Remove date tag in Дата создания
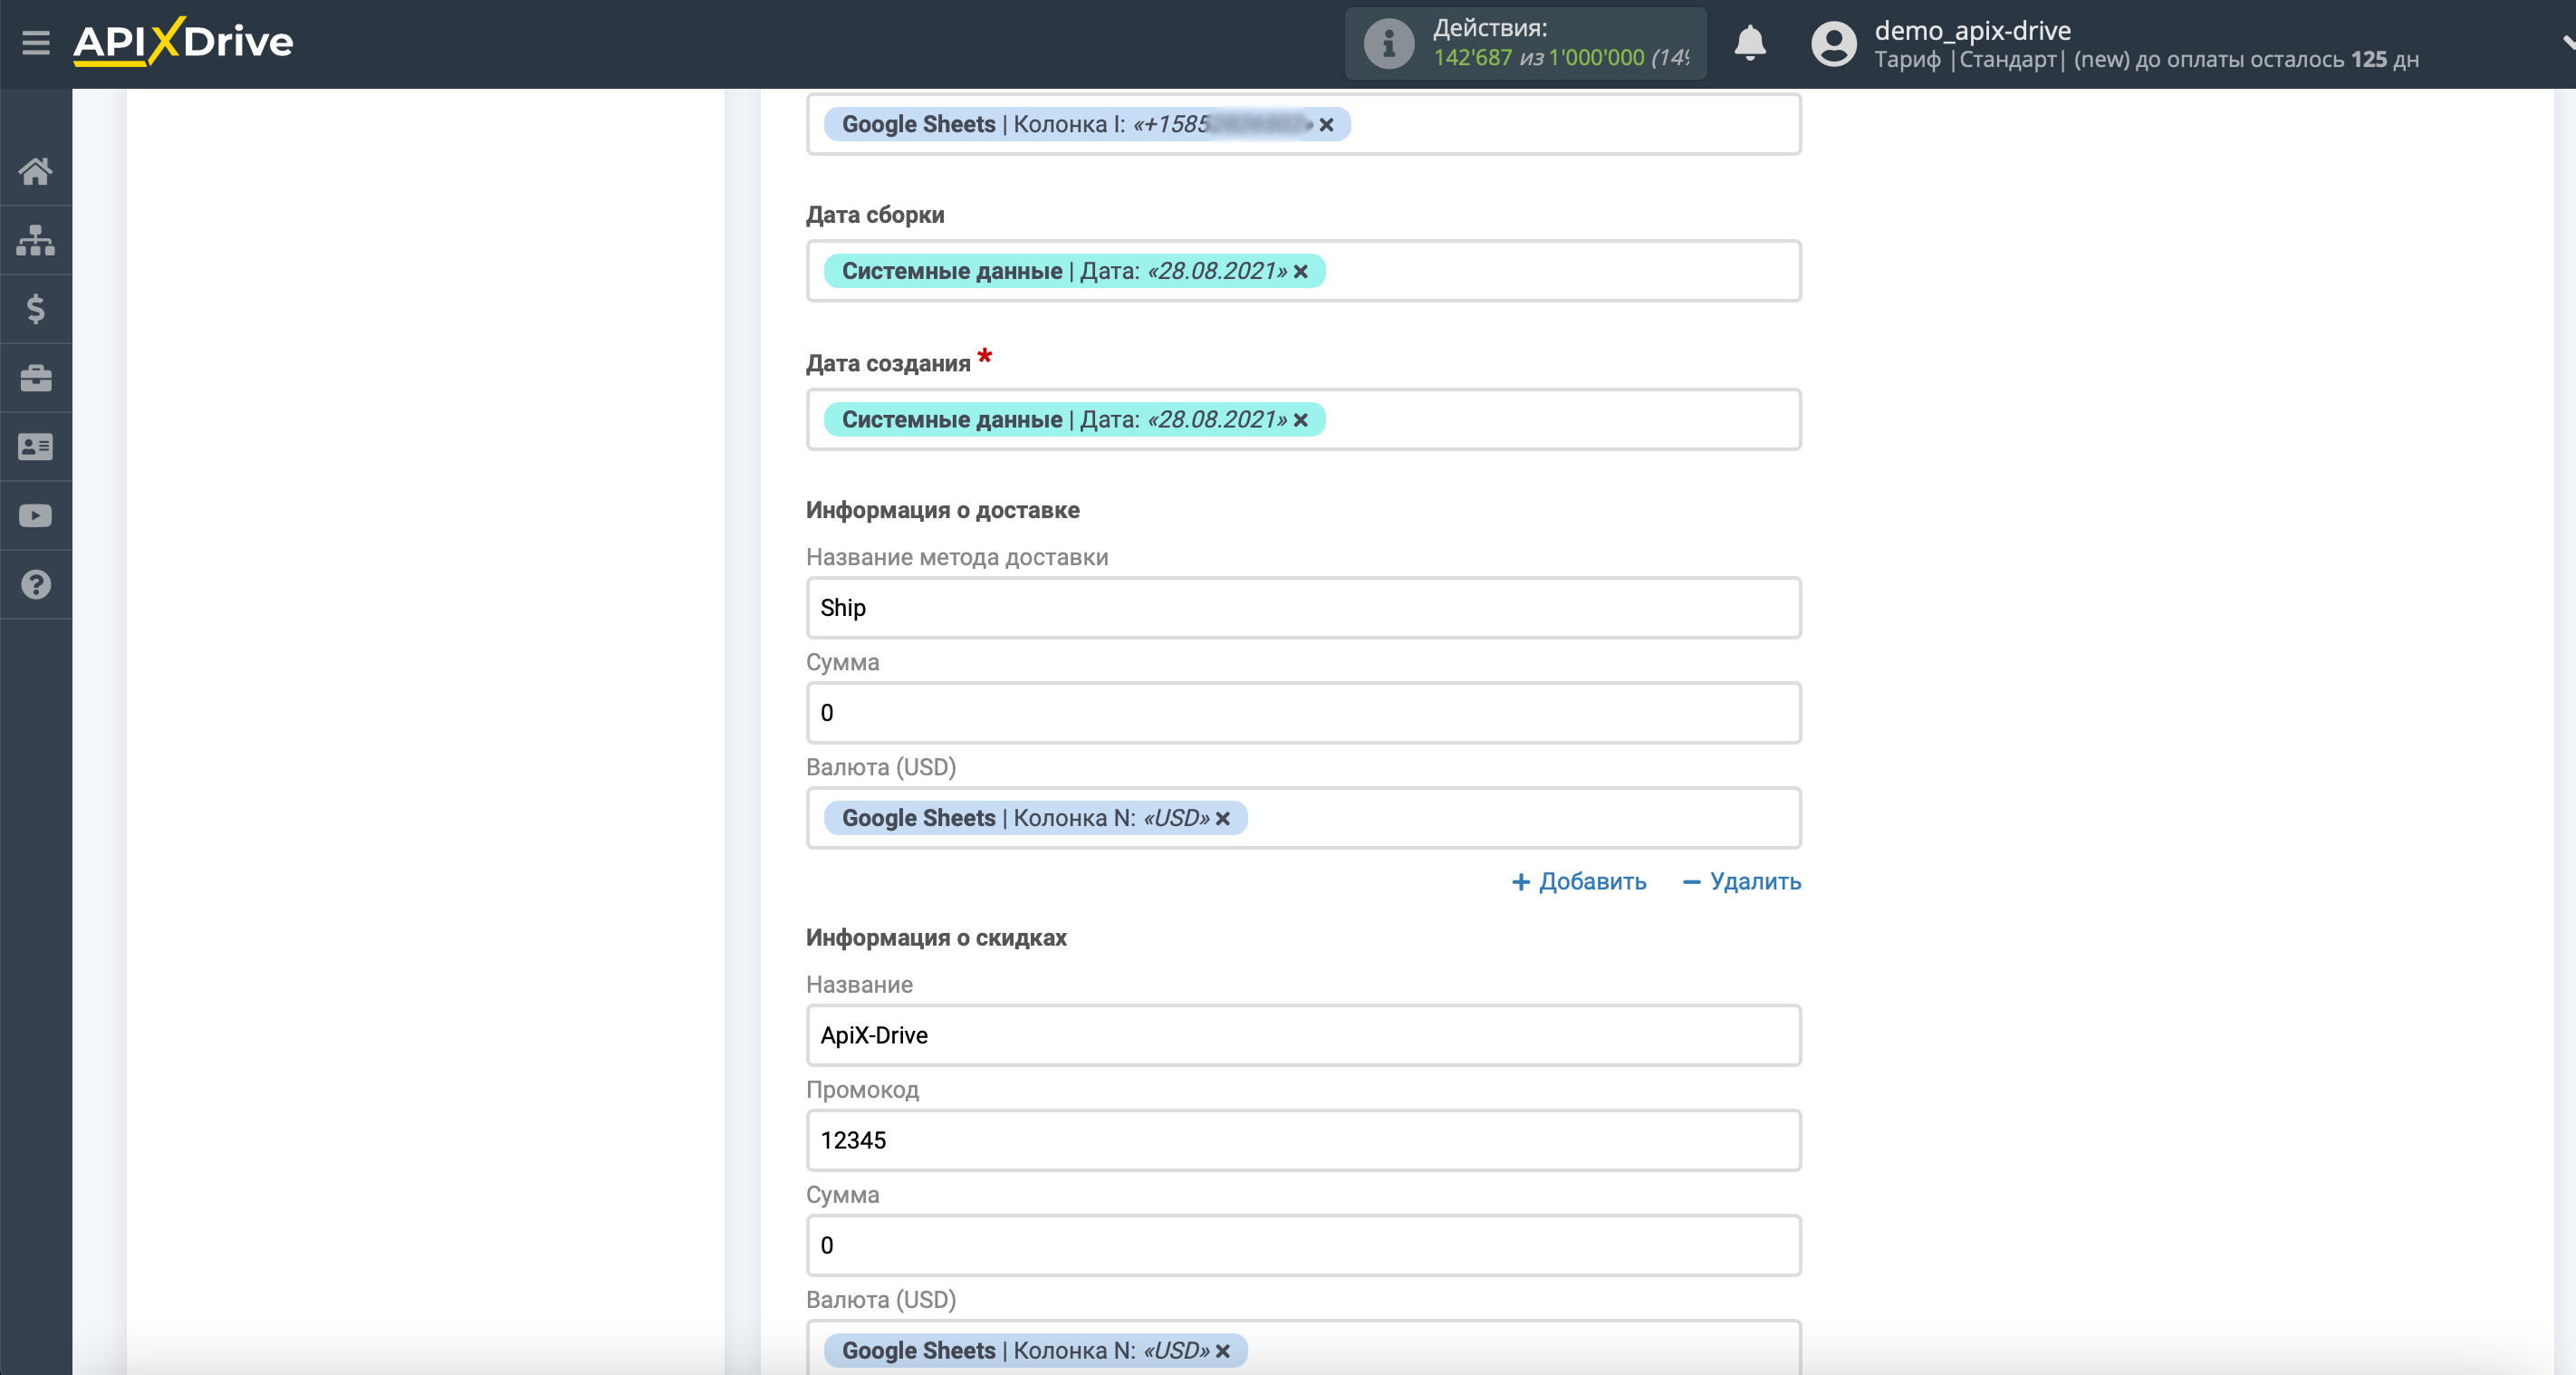2576x1375 pixels. (1300, 420)
